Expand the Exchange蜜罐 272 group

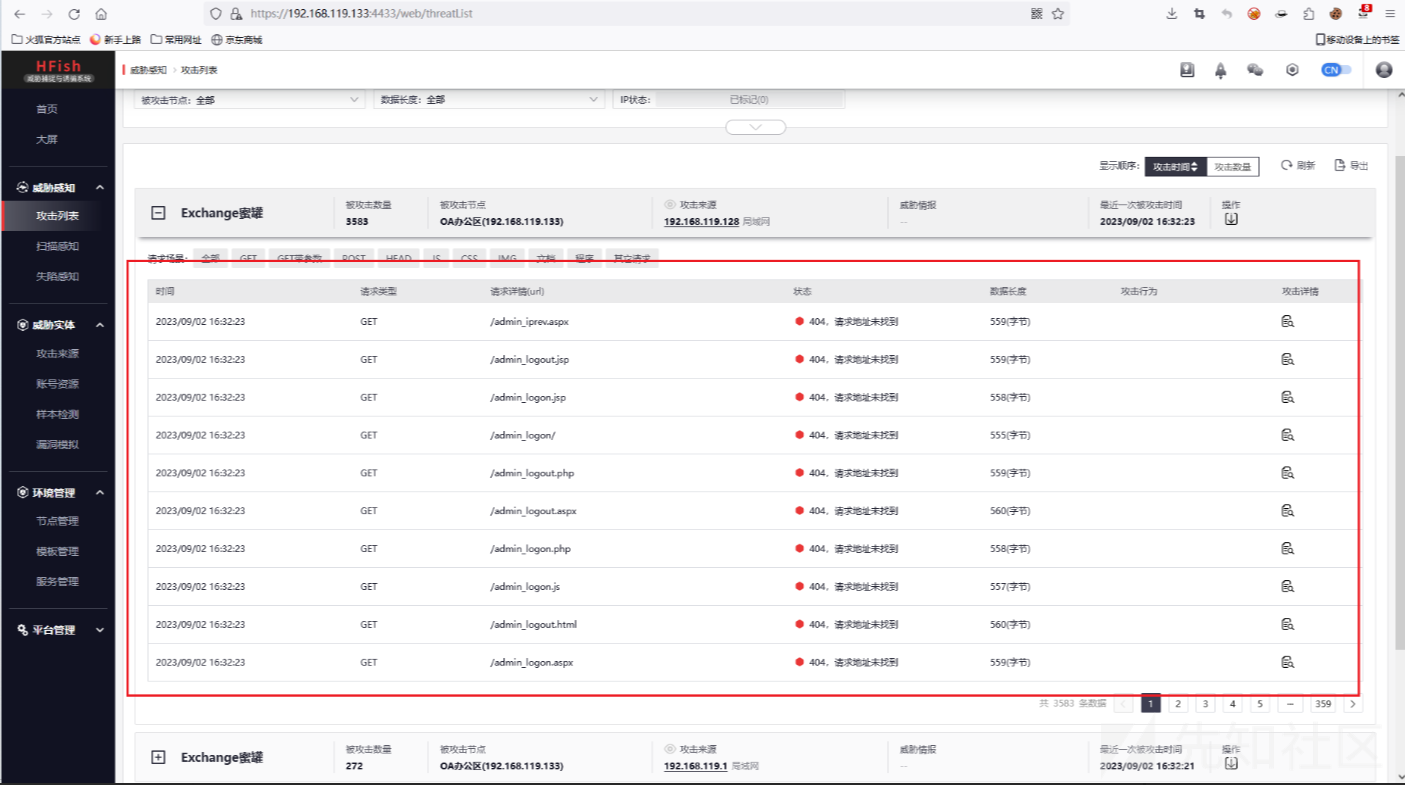tap(158, 757)
